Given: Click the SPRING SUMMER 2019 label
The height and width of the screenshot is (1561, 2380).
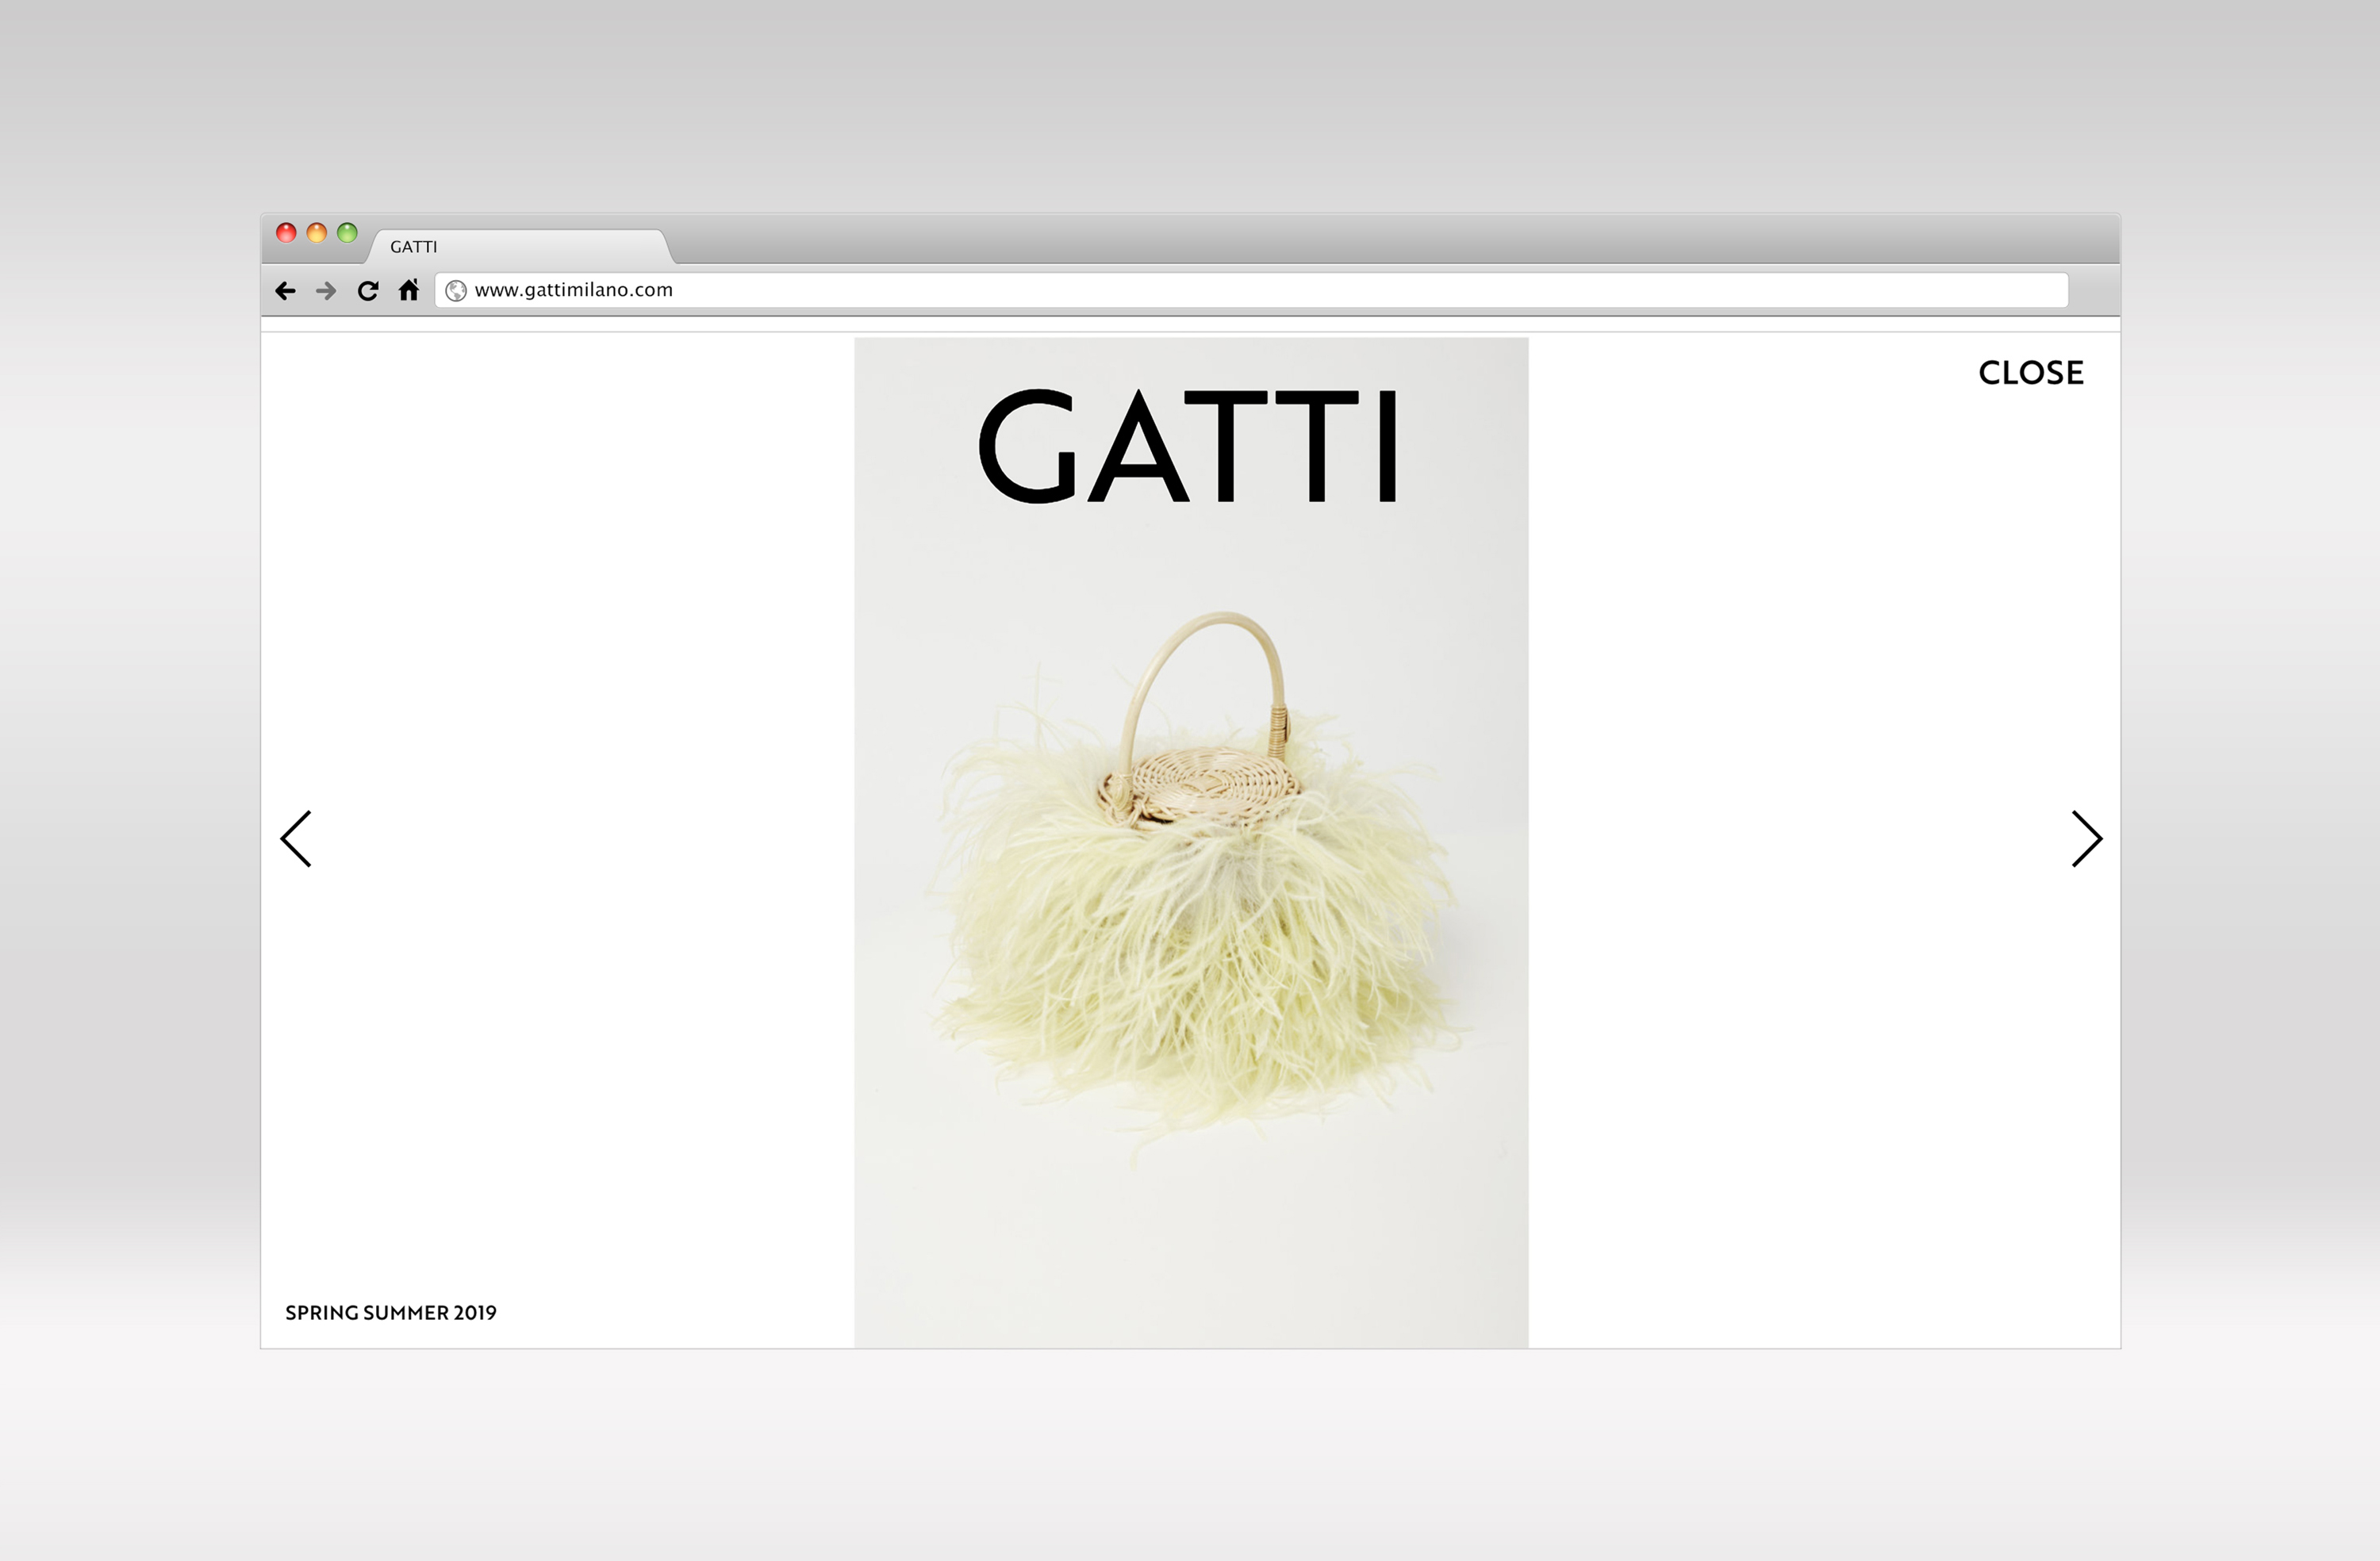Looking at the screenshot, I should tap(391, 1313).
